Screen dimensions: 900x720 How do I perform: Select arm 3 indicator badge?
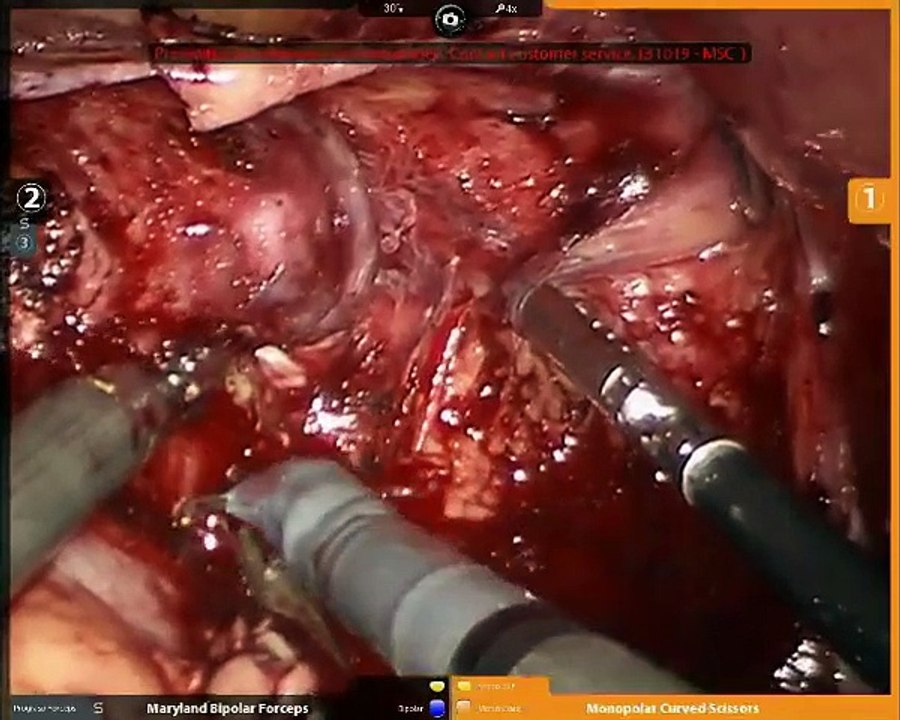tap(24, 243)
